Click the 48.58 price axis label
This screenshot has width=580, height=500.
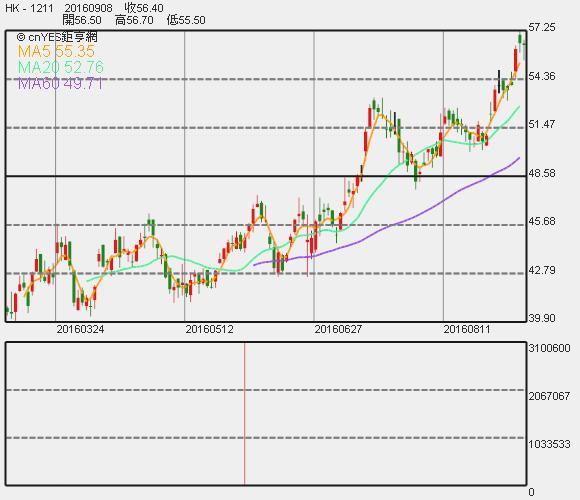pyautogui.click(x=542, y=173)
